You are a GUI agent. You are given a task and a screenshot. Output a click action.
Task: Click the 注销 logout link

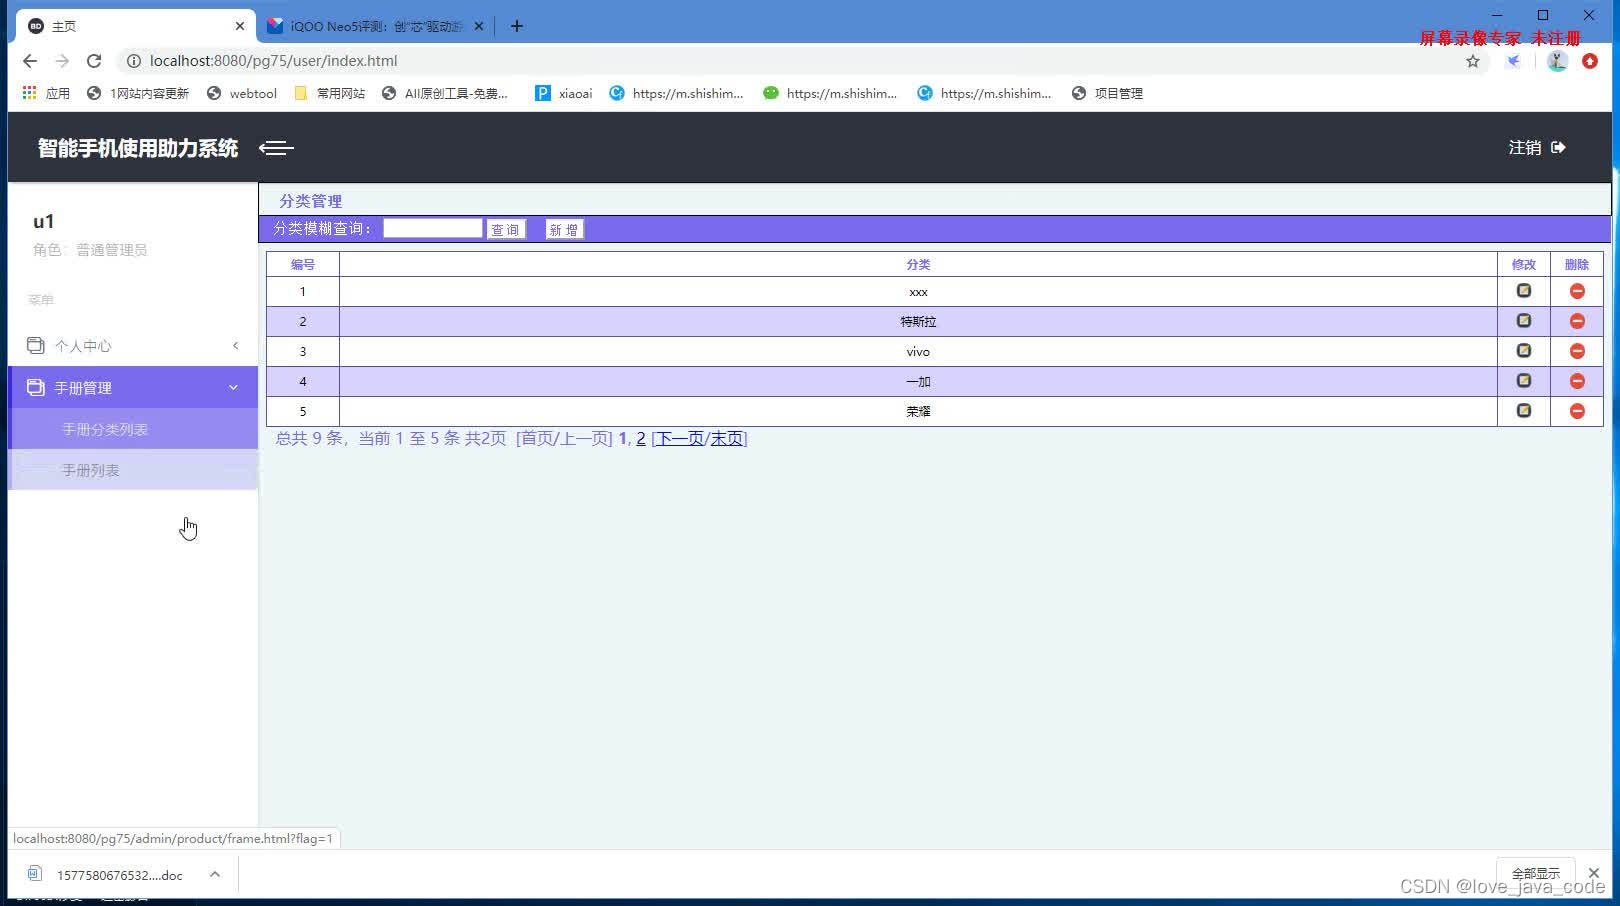[x=1525, y=147]
